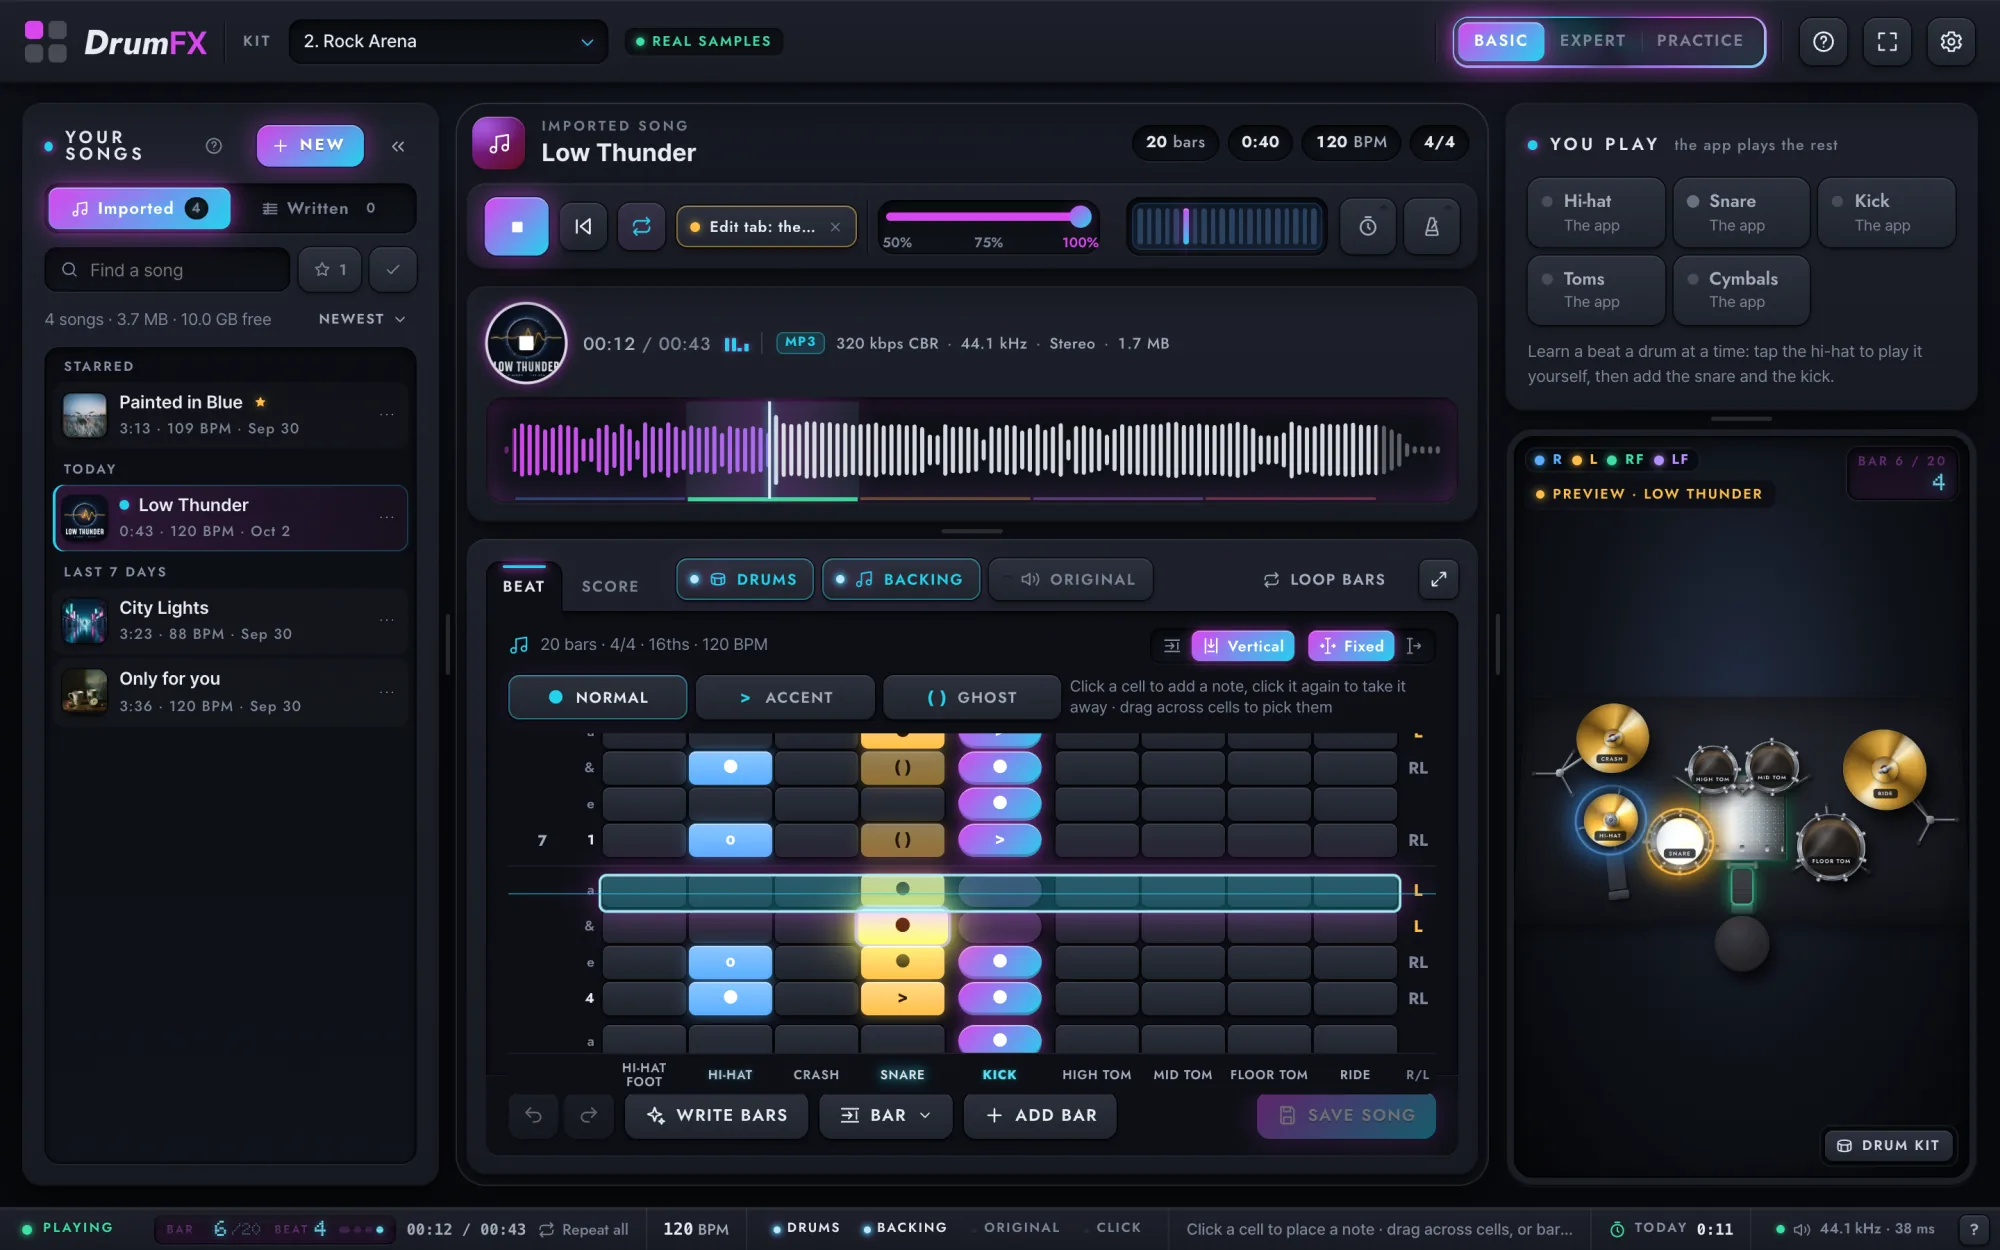
Task: Open the timer/count-in clock icon
Action: point(1367,226)
